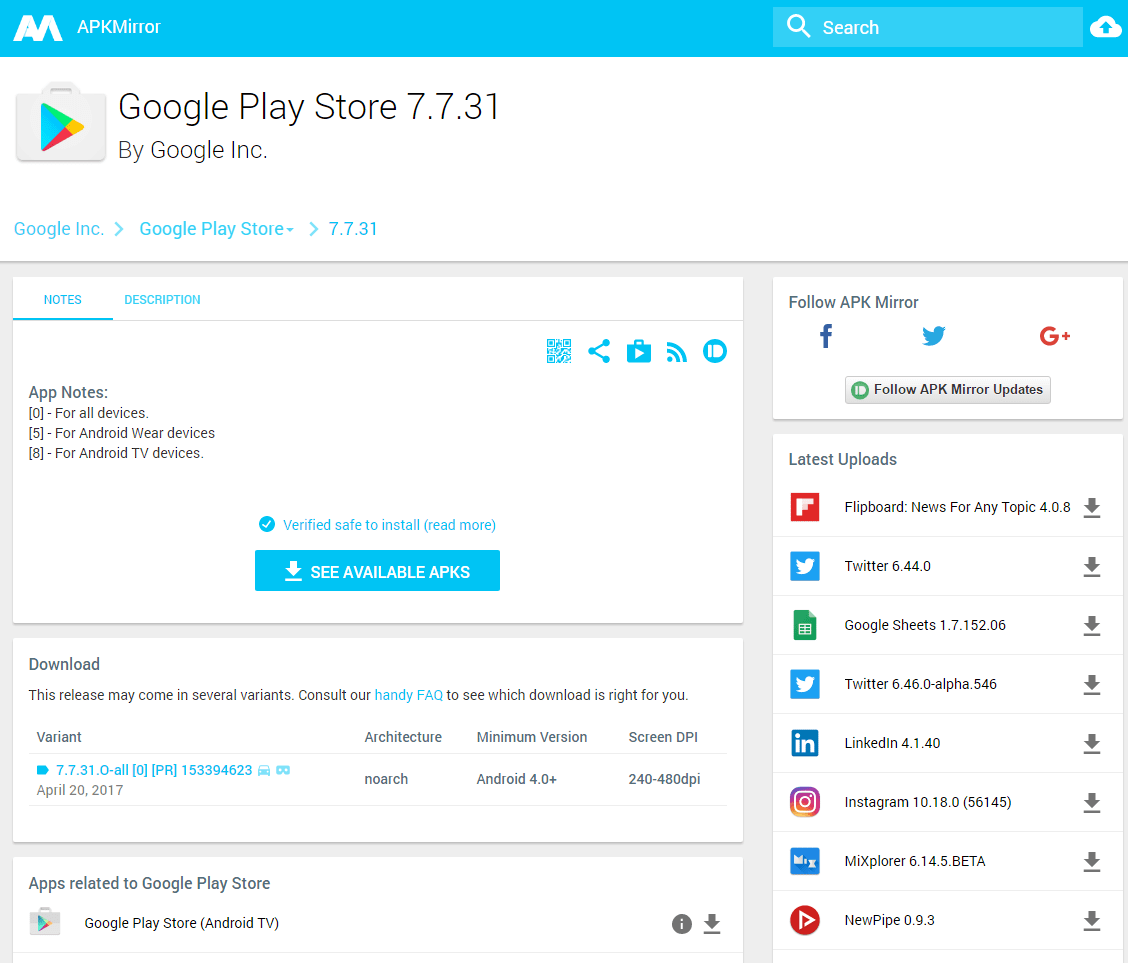Click the share icon
The image size is (1128, 963).
point(599,351)
